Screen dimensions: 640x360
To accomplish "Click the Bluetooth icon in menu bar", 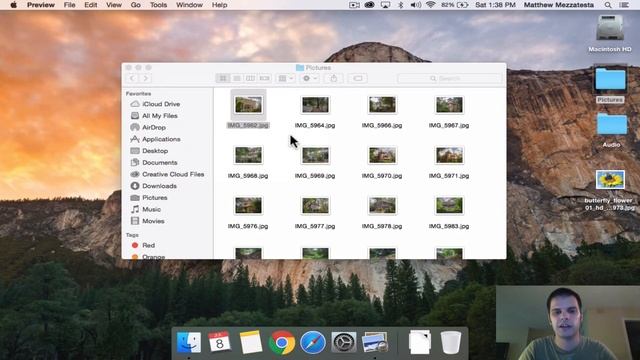I will (400, 5).
